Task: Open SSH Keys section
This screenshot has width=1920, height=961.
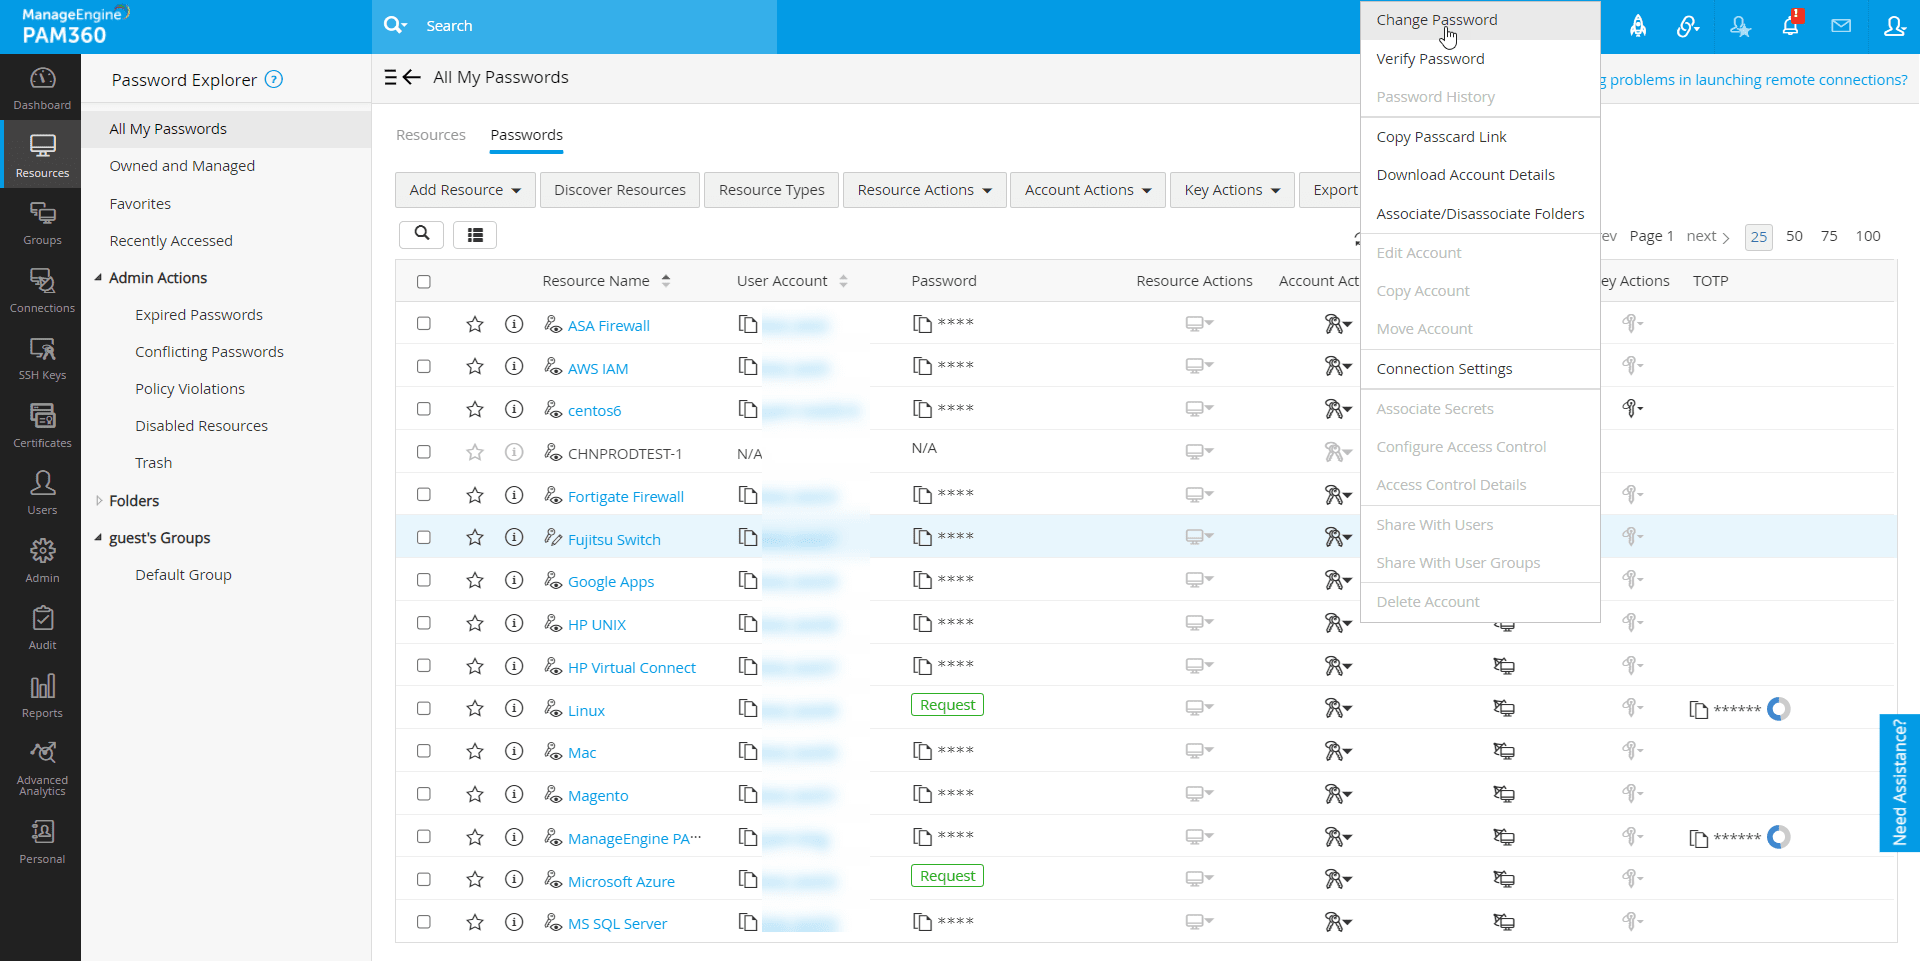Action: tap(42, 358)
